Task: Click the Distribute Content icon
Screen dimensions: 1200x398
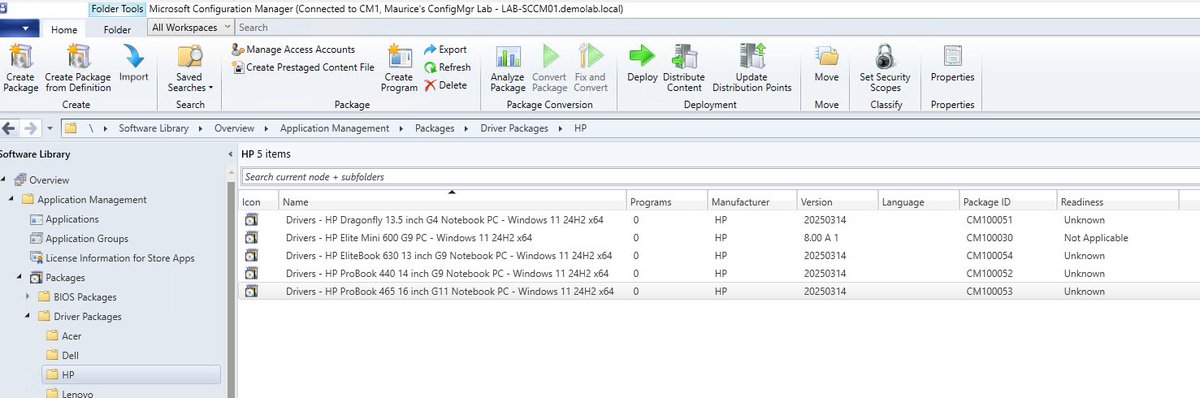Action: 685,68
